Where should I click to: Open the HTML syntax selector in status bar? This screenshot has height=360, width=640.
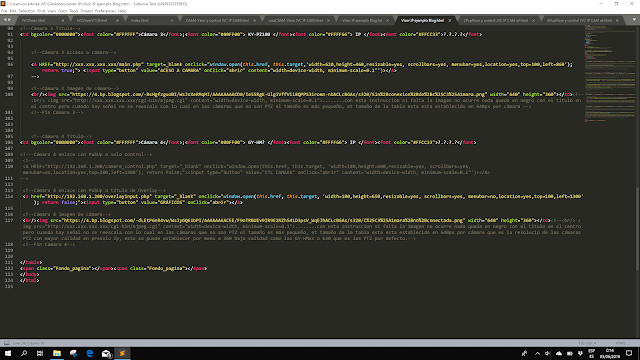[620, 343]
